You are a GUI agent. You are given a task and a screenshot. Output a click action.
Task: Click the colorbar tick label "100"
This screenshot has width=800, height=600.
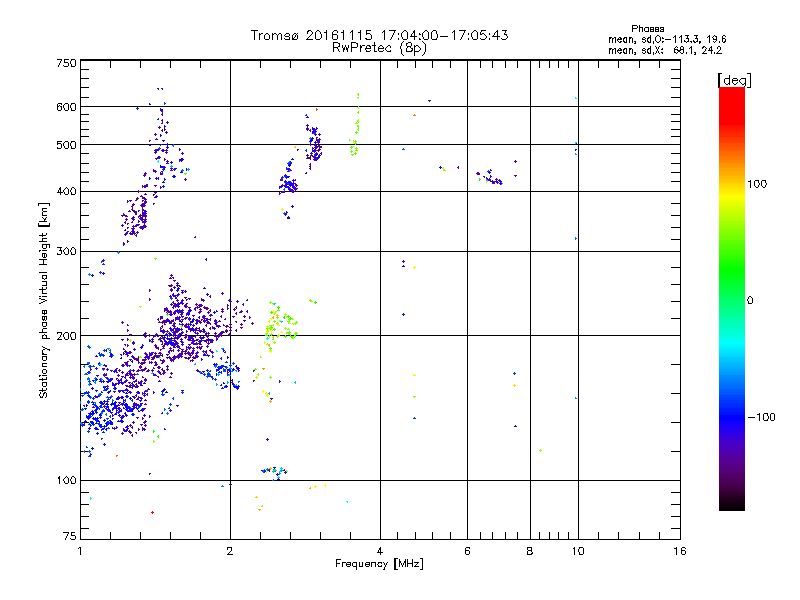(757, 184)
